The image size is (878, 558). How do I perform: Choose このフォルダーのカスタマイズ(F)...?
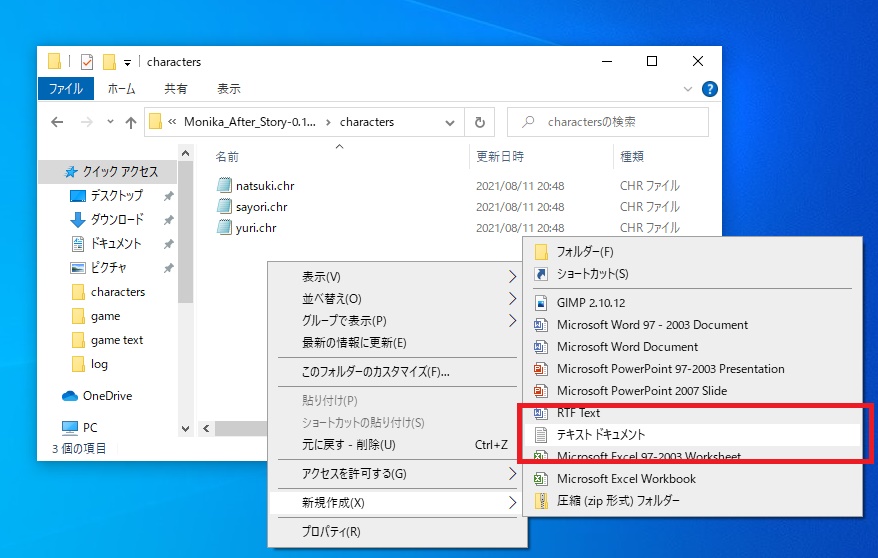[398, 372]
